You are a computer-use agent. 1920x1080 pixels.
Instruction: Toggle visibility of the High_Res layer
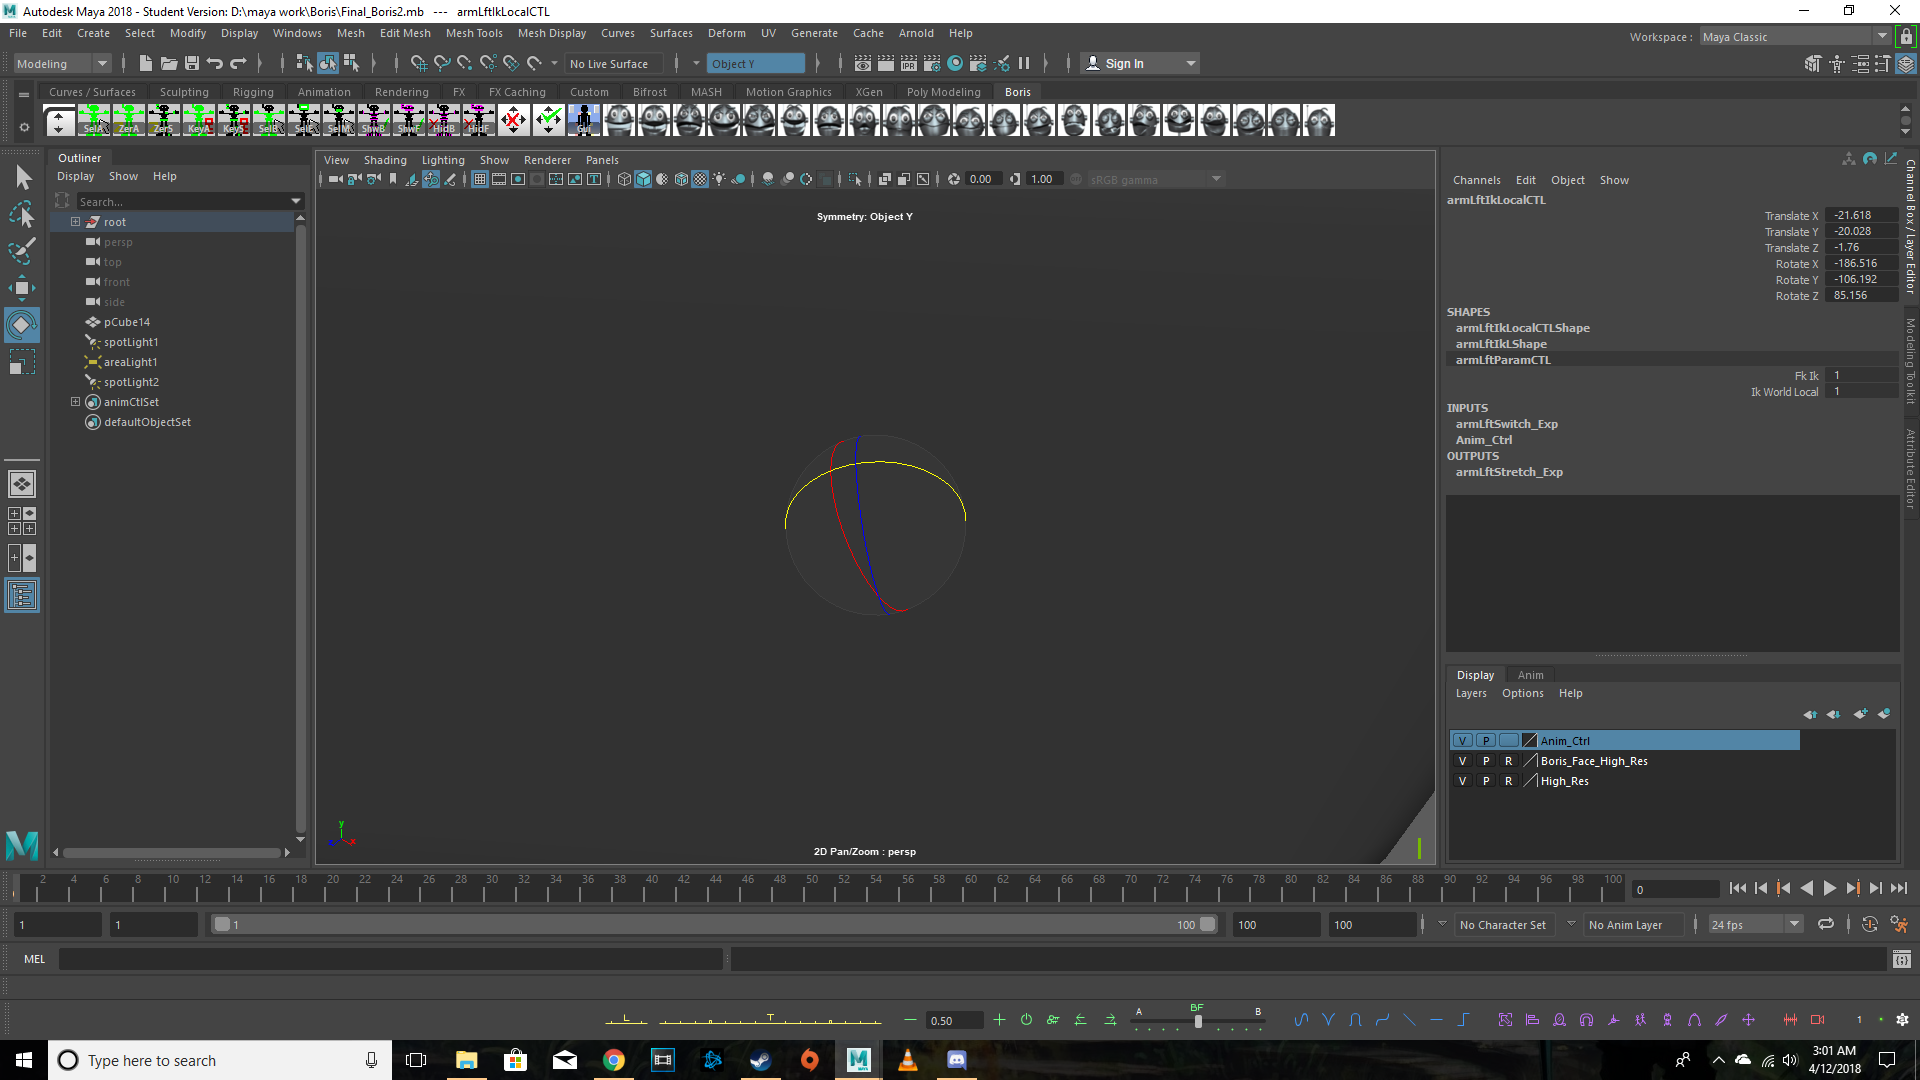pyautogui.click(x=1463, y=780)
